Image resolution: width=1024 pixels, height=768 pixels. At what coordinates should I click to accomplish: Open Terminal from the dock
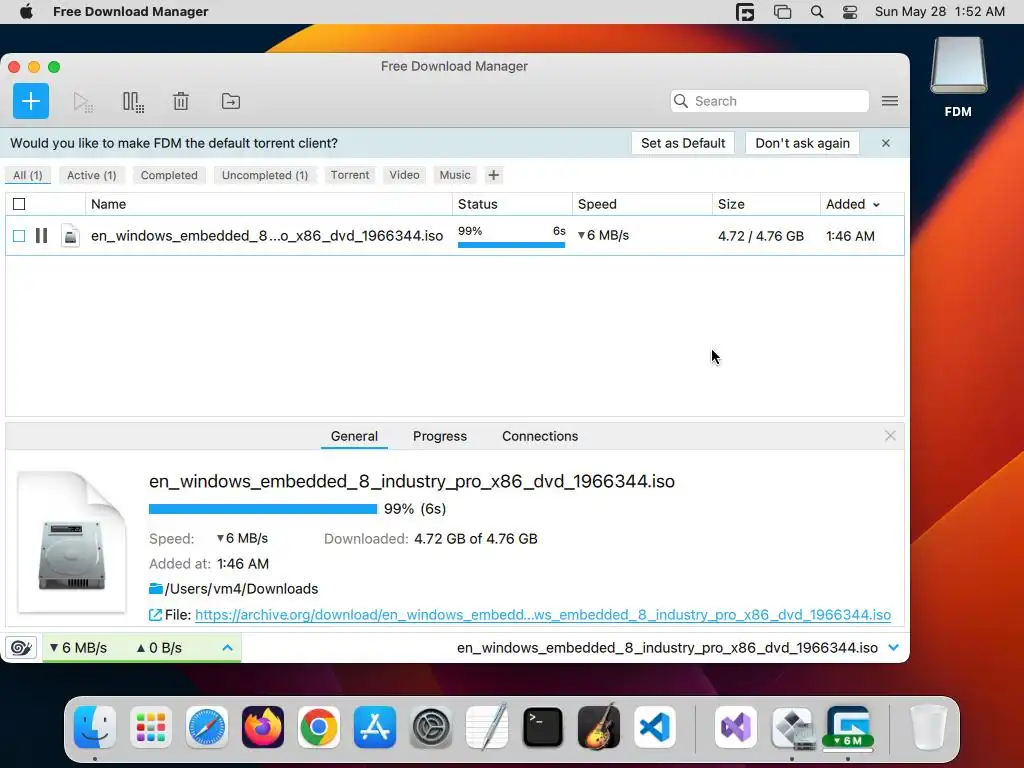543,727
